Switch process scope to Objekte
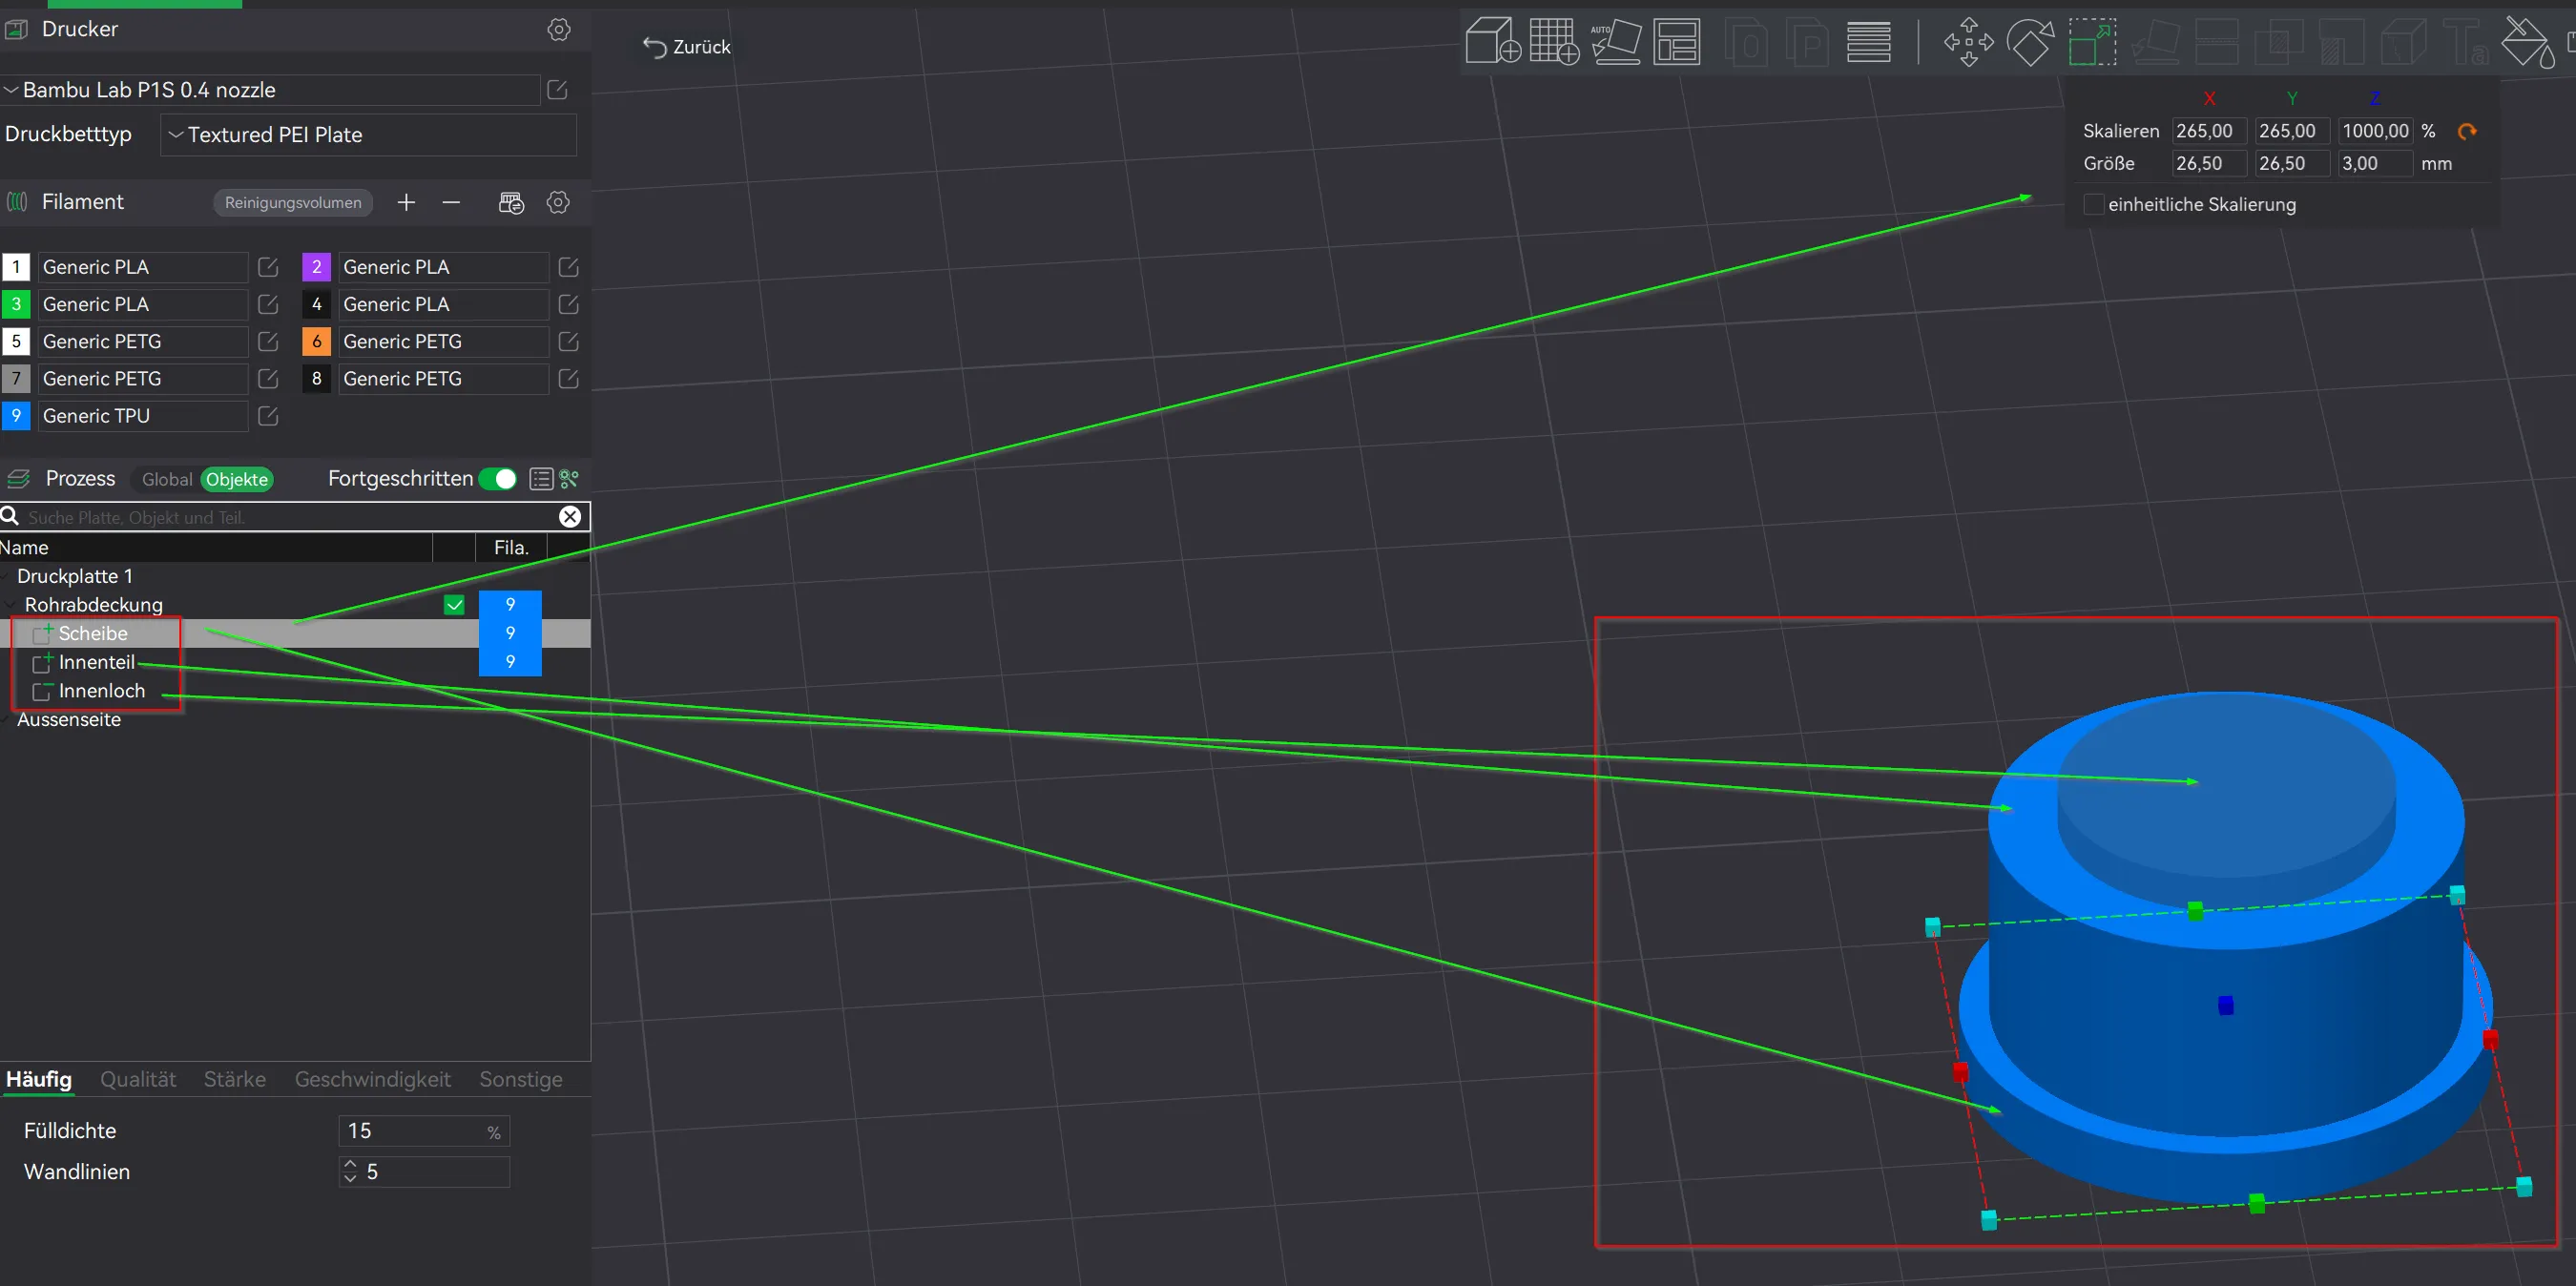 237,479
